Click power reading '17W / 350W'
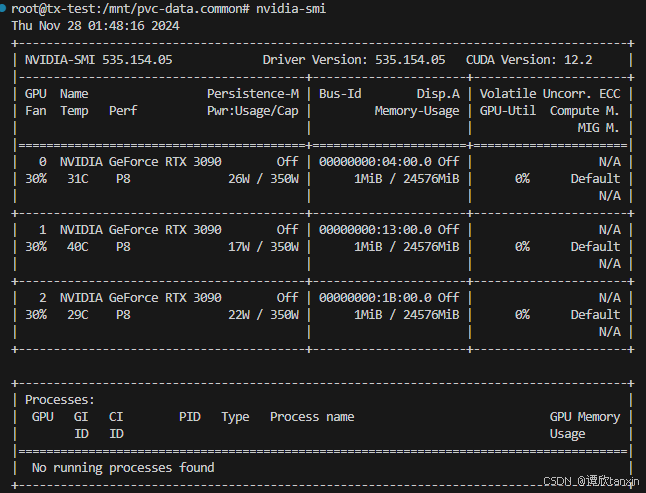 tap(264, 247)
